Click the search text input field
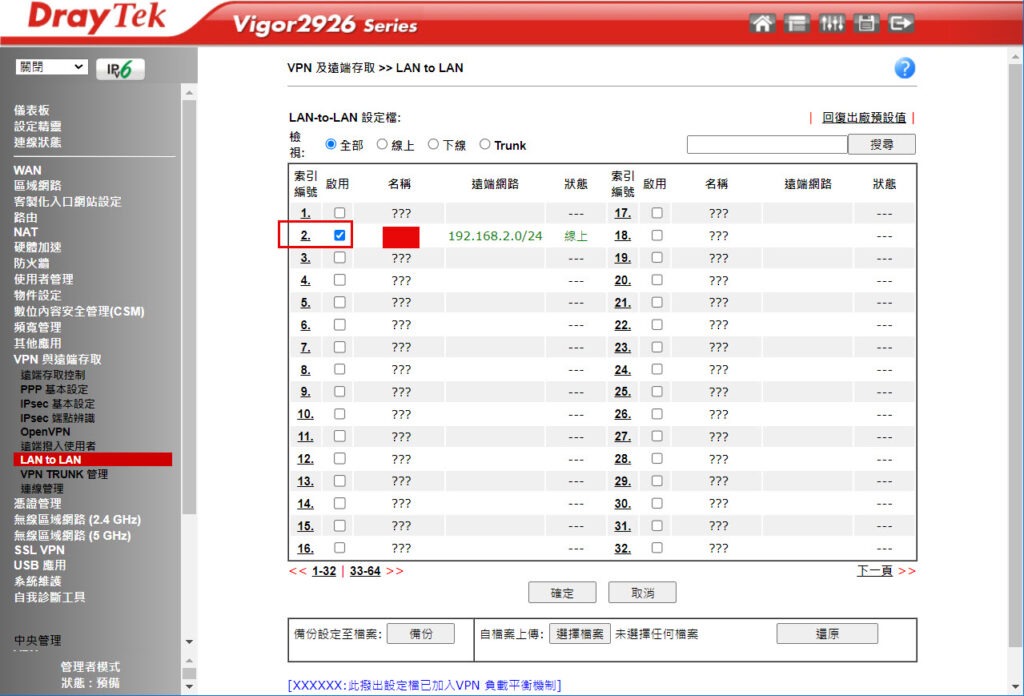The width and height of the screenshot is (1024, 696). coord(767,144)
